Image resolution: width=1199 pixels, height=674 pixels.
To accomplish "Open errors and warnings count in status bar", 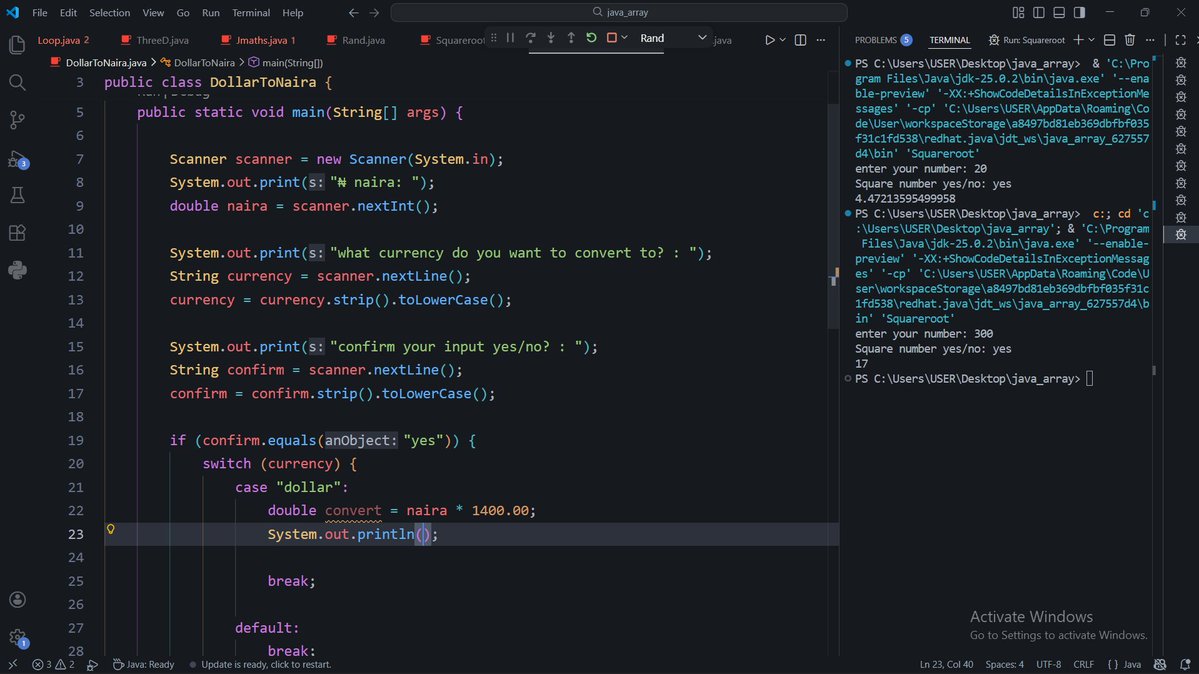I will 53,664.
